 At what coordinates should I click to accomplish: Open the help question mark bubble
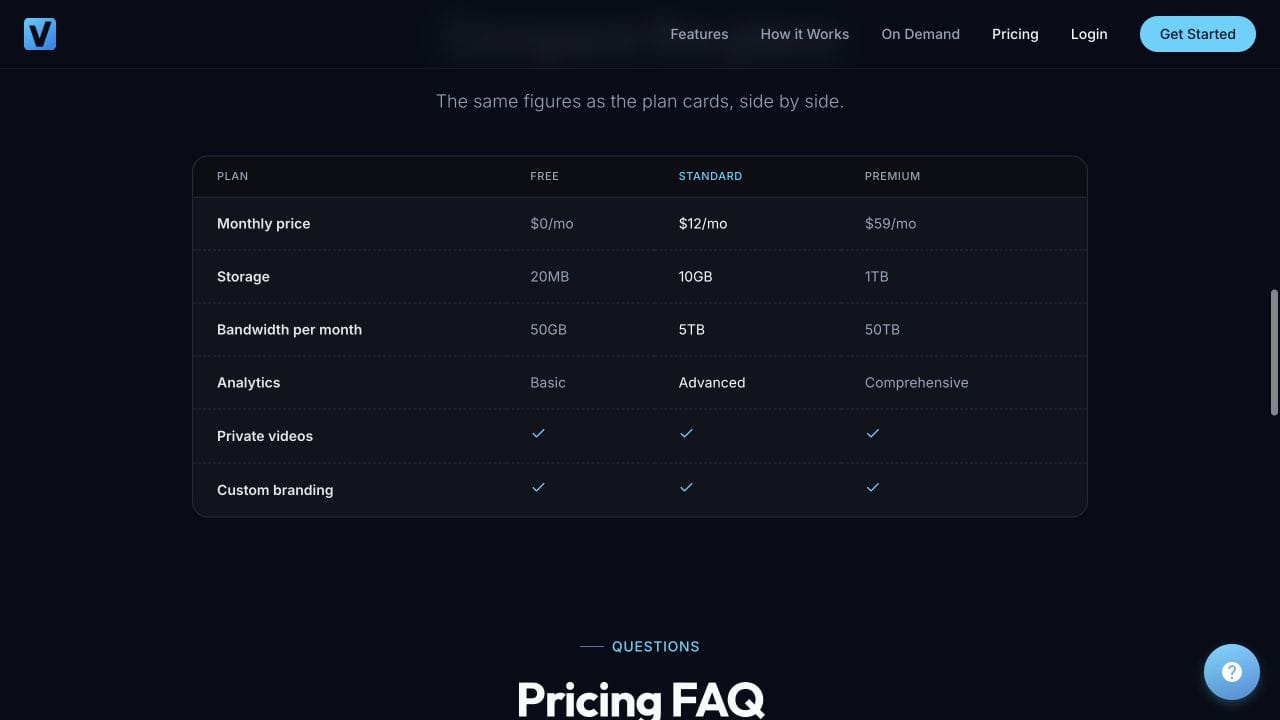[1232, 672]
